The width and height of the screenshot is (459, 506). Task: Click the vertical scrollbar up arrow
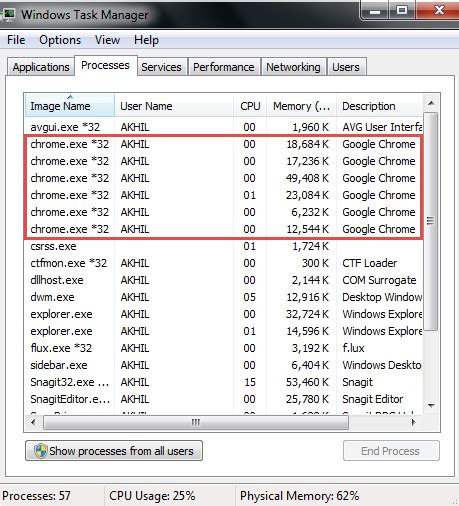431,103
